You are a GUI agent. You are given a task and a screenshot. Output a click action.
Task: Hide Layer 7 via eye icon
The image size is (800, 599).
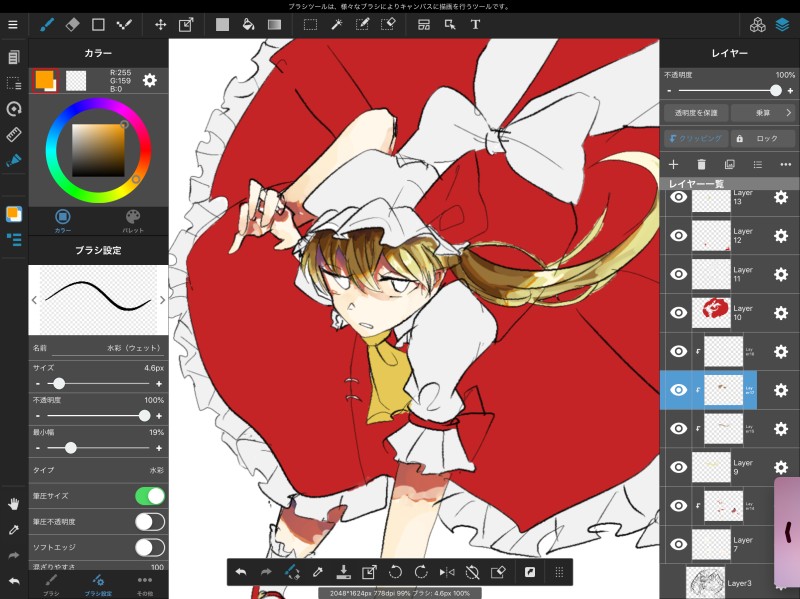coord(678,544)
